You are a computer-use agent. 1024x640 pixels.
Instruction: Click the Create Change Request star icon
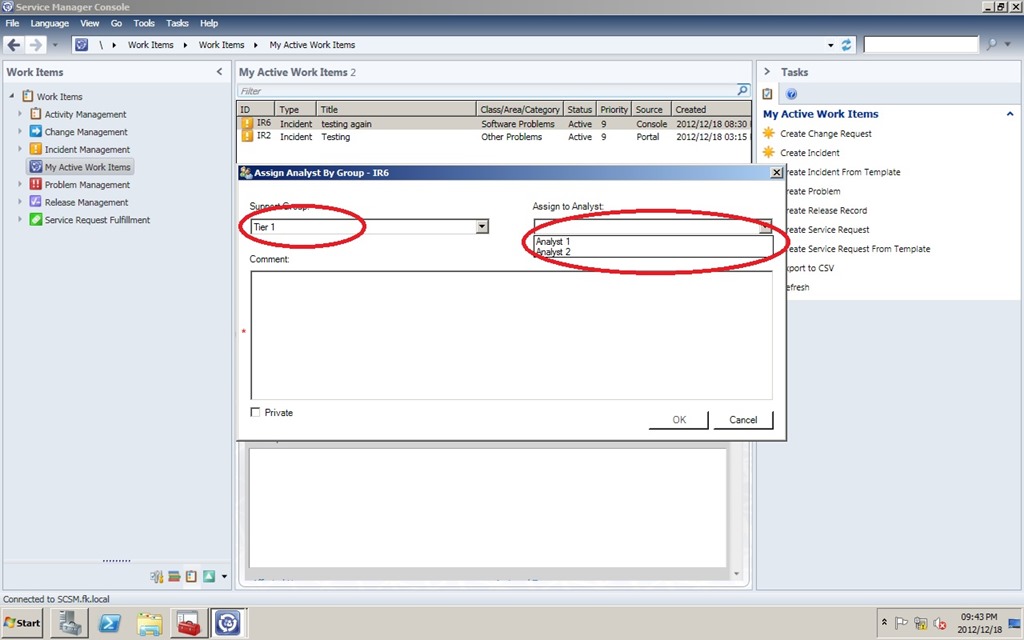768,134
